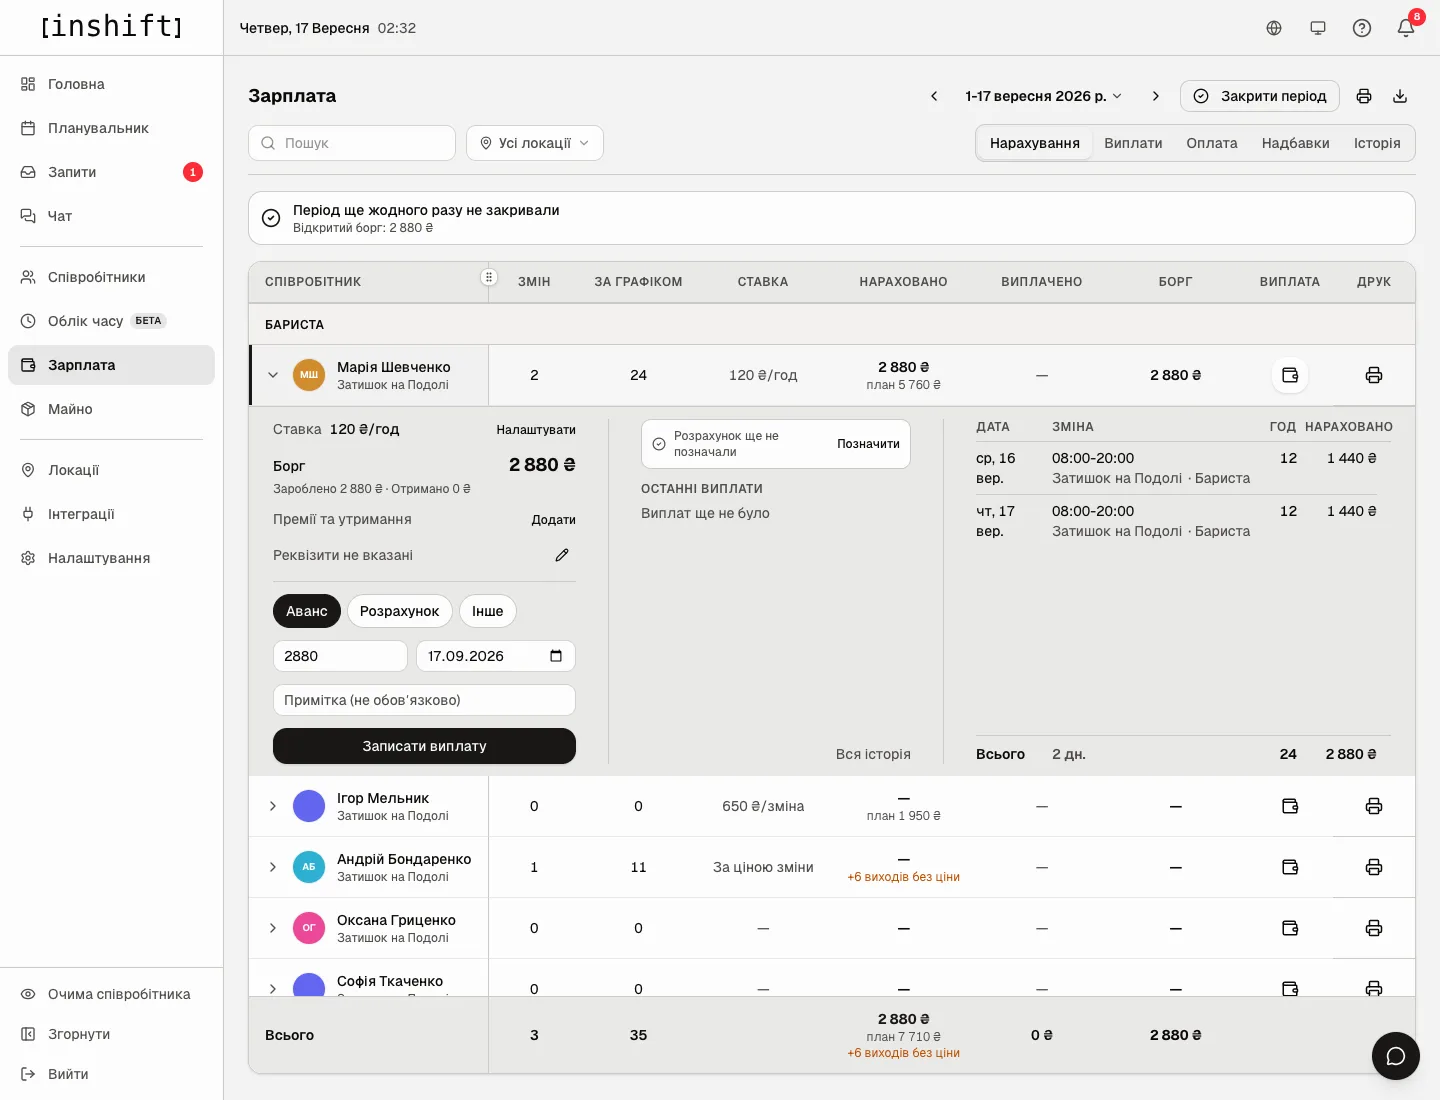
Task: Open the help question mark icon
Action: point(1362,28)
